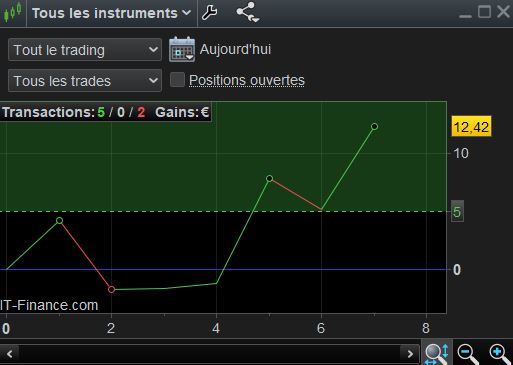
Task: Open the calendar date picker icon
Action: click(x=182, y=49)
